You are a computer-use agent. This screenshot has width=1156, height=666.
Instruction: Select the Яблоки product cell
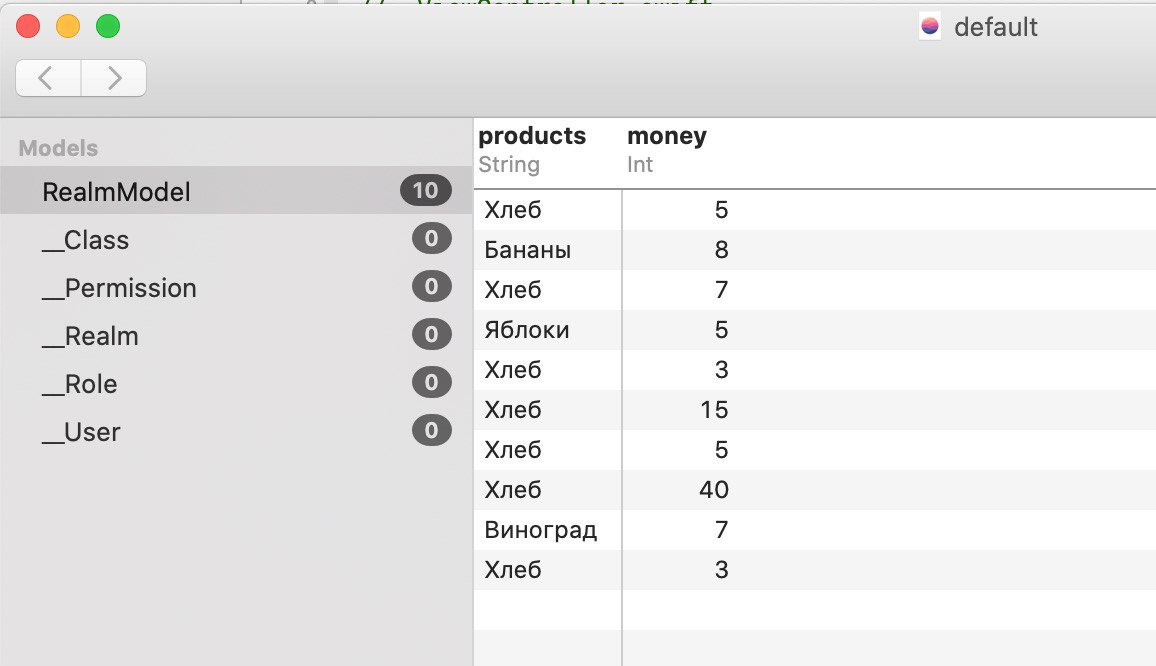[527, 330]
